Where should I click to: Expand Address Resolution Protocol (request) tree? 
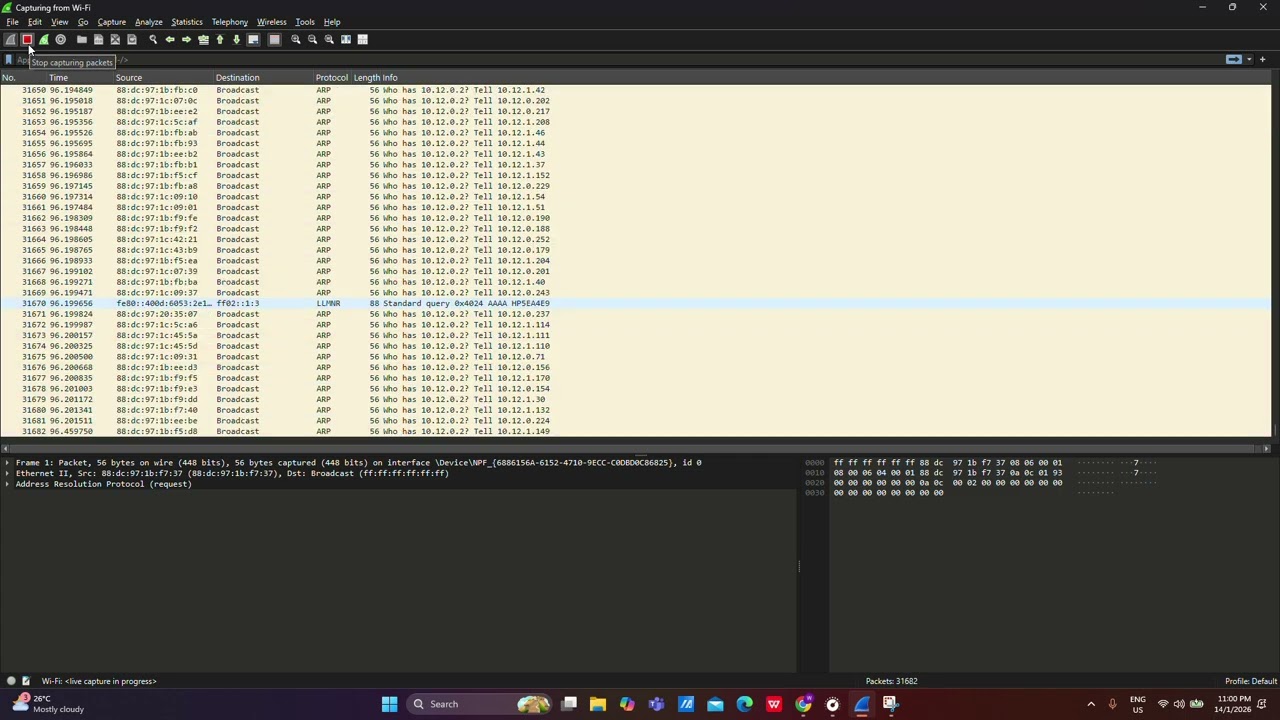tap(7, 484)
